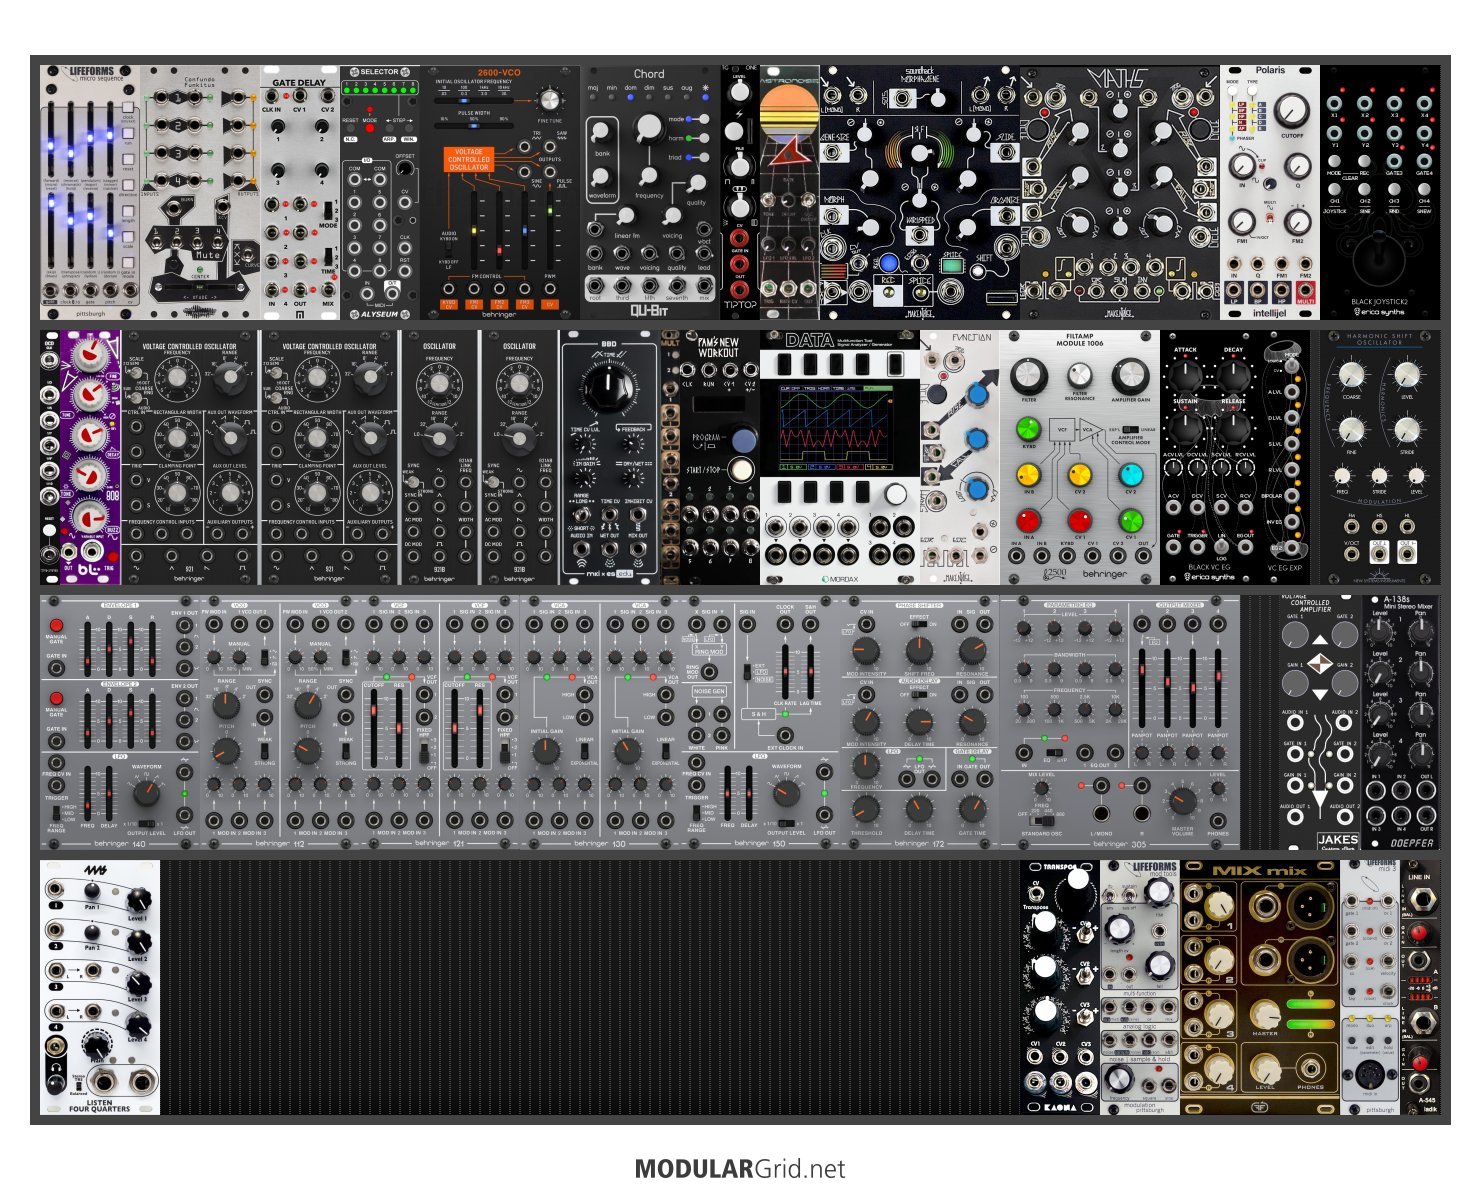The image size is (1481, 1190).
Task: Click the ATTACK knob on Black VC EG
Action: tap(1185, 375)
